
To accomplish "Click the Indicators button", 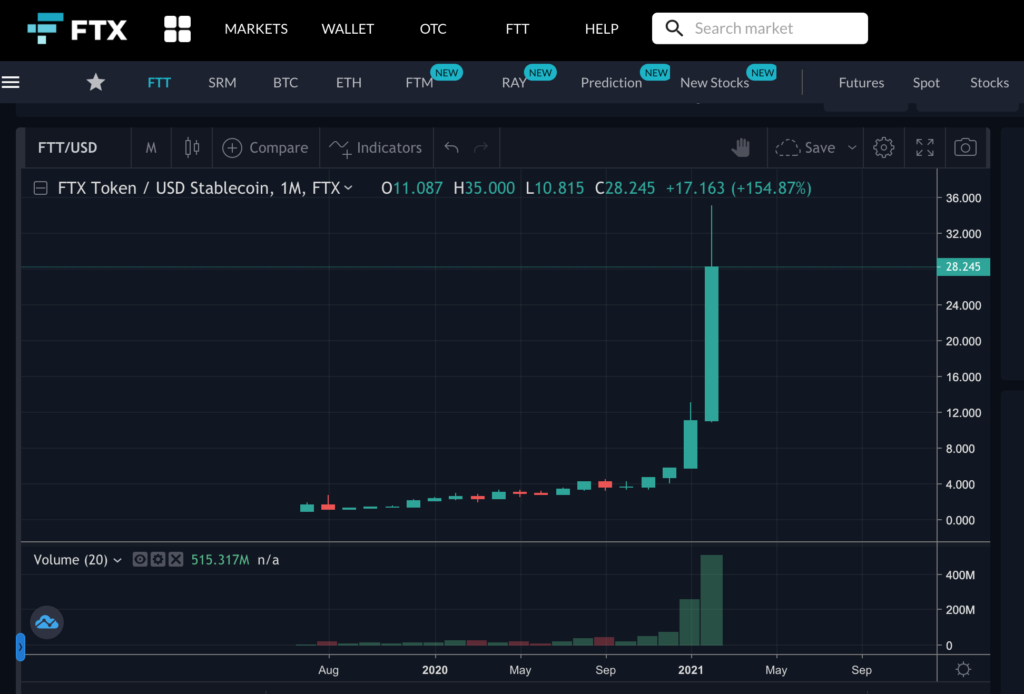I will point(376,148).
